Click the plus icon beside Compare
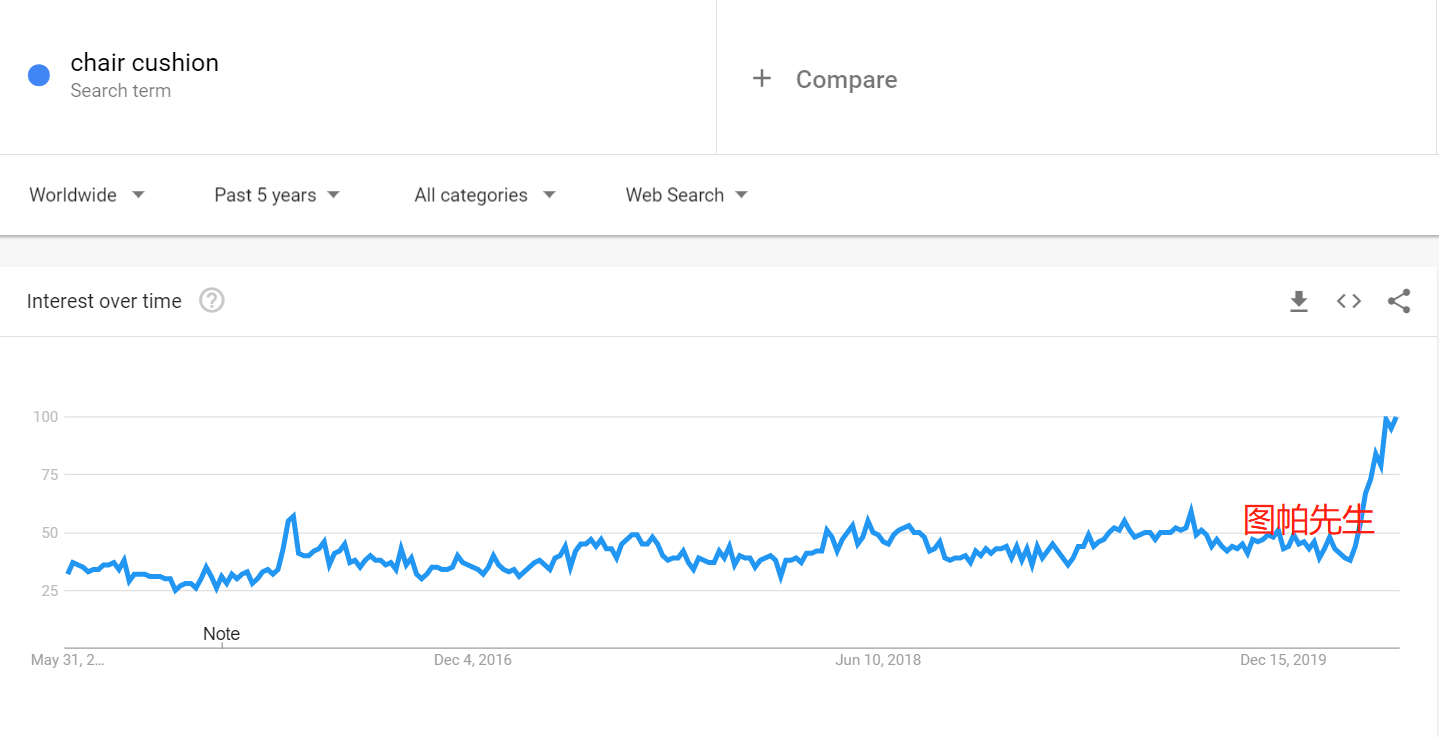 [762, 79]
